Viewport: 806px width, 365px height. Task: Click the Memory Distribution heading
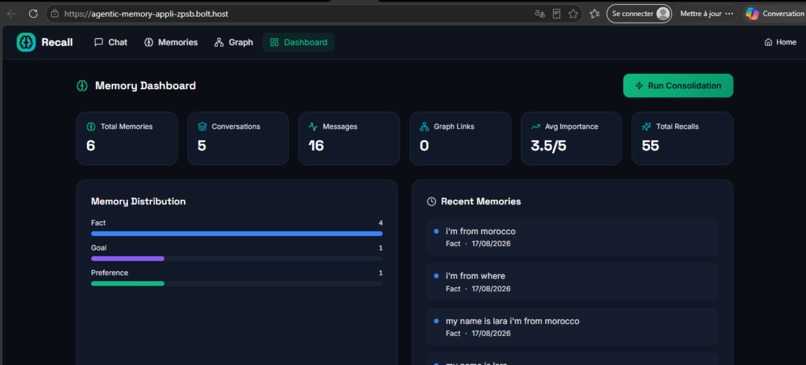[138, 202]
